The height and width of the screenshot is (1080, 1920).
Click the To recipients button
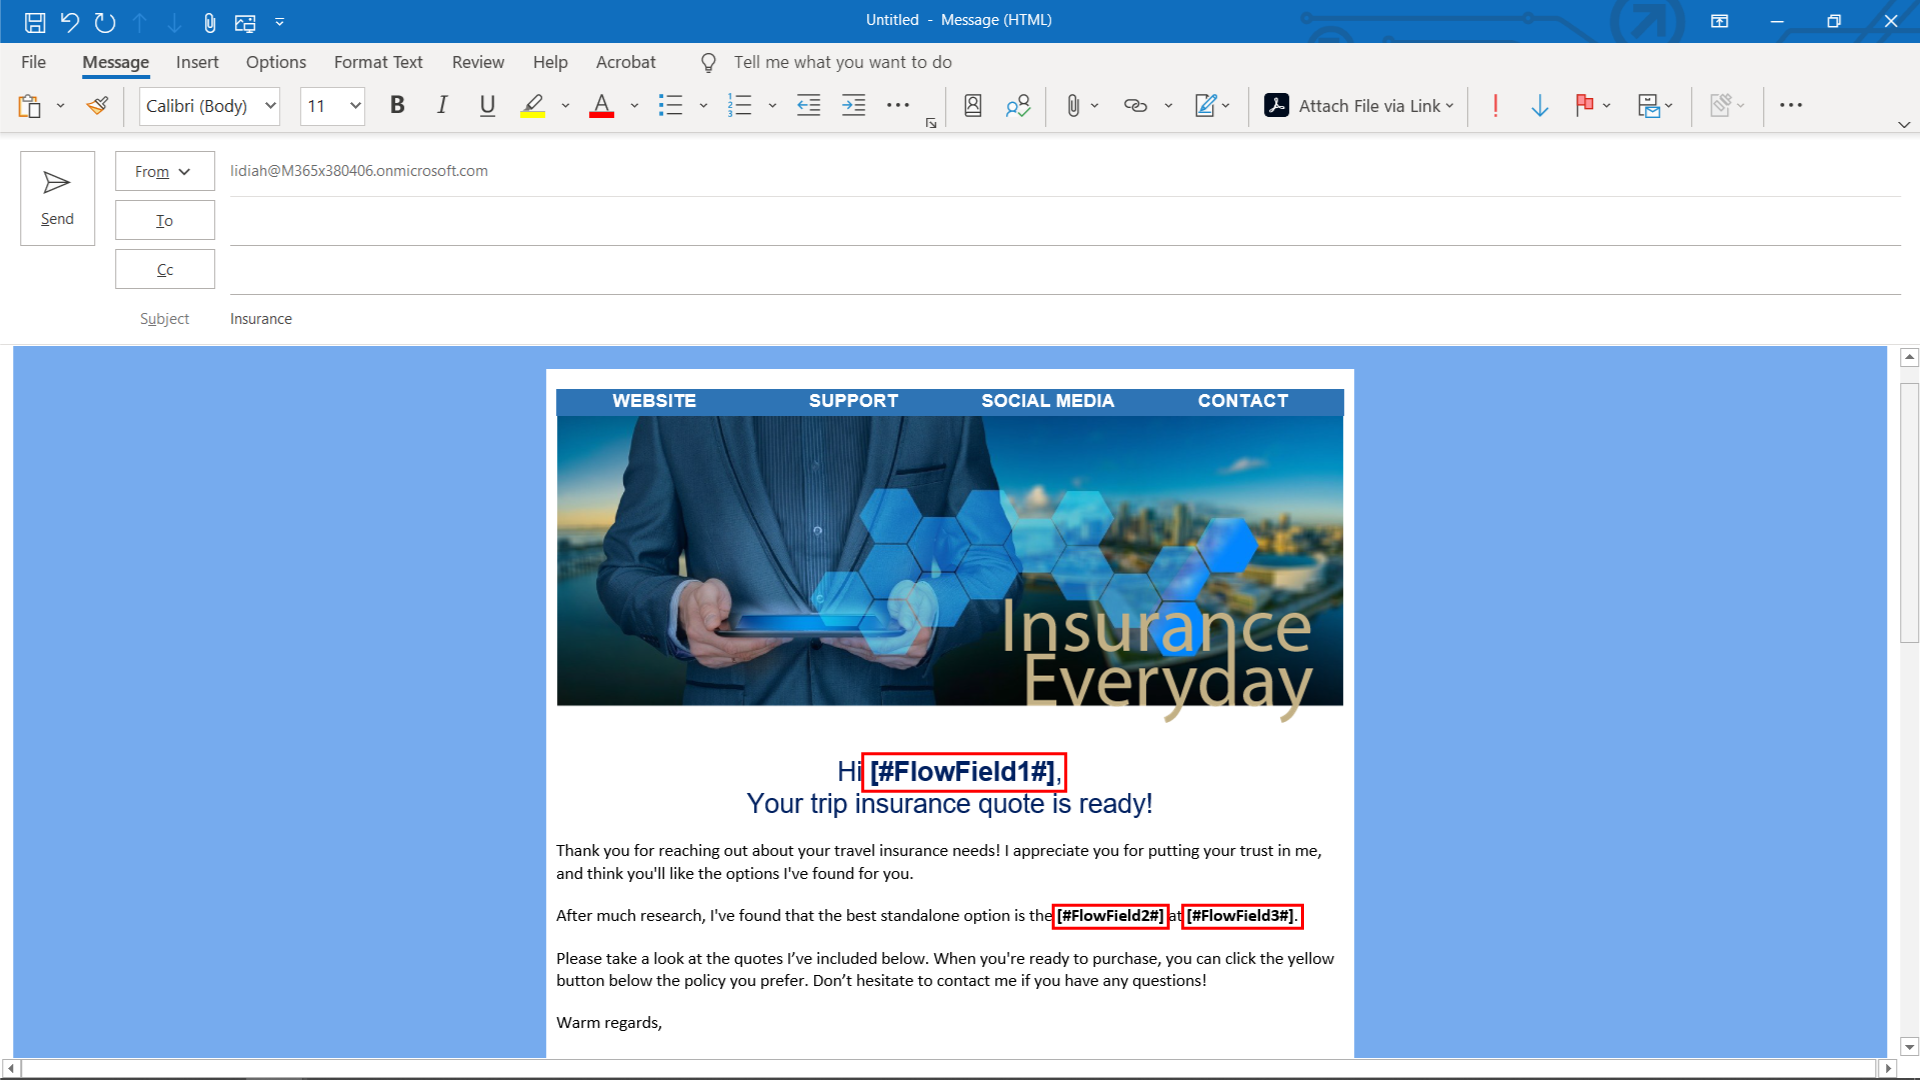click(x=164, y=220)
